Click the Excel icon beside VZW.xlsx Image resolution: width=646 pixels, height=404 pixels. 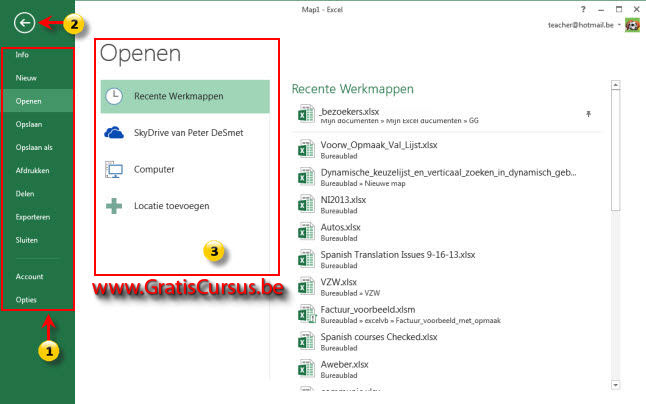coord(306,286)
